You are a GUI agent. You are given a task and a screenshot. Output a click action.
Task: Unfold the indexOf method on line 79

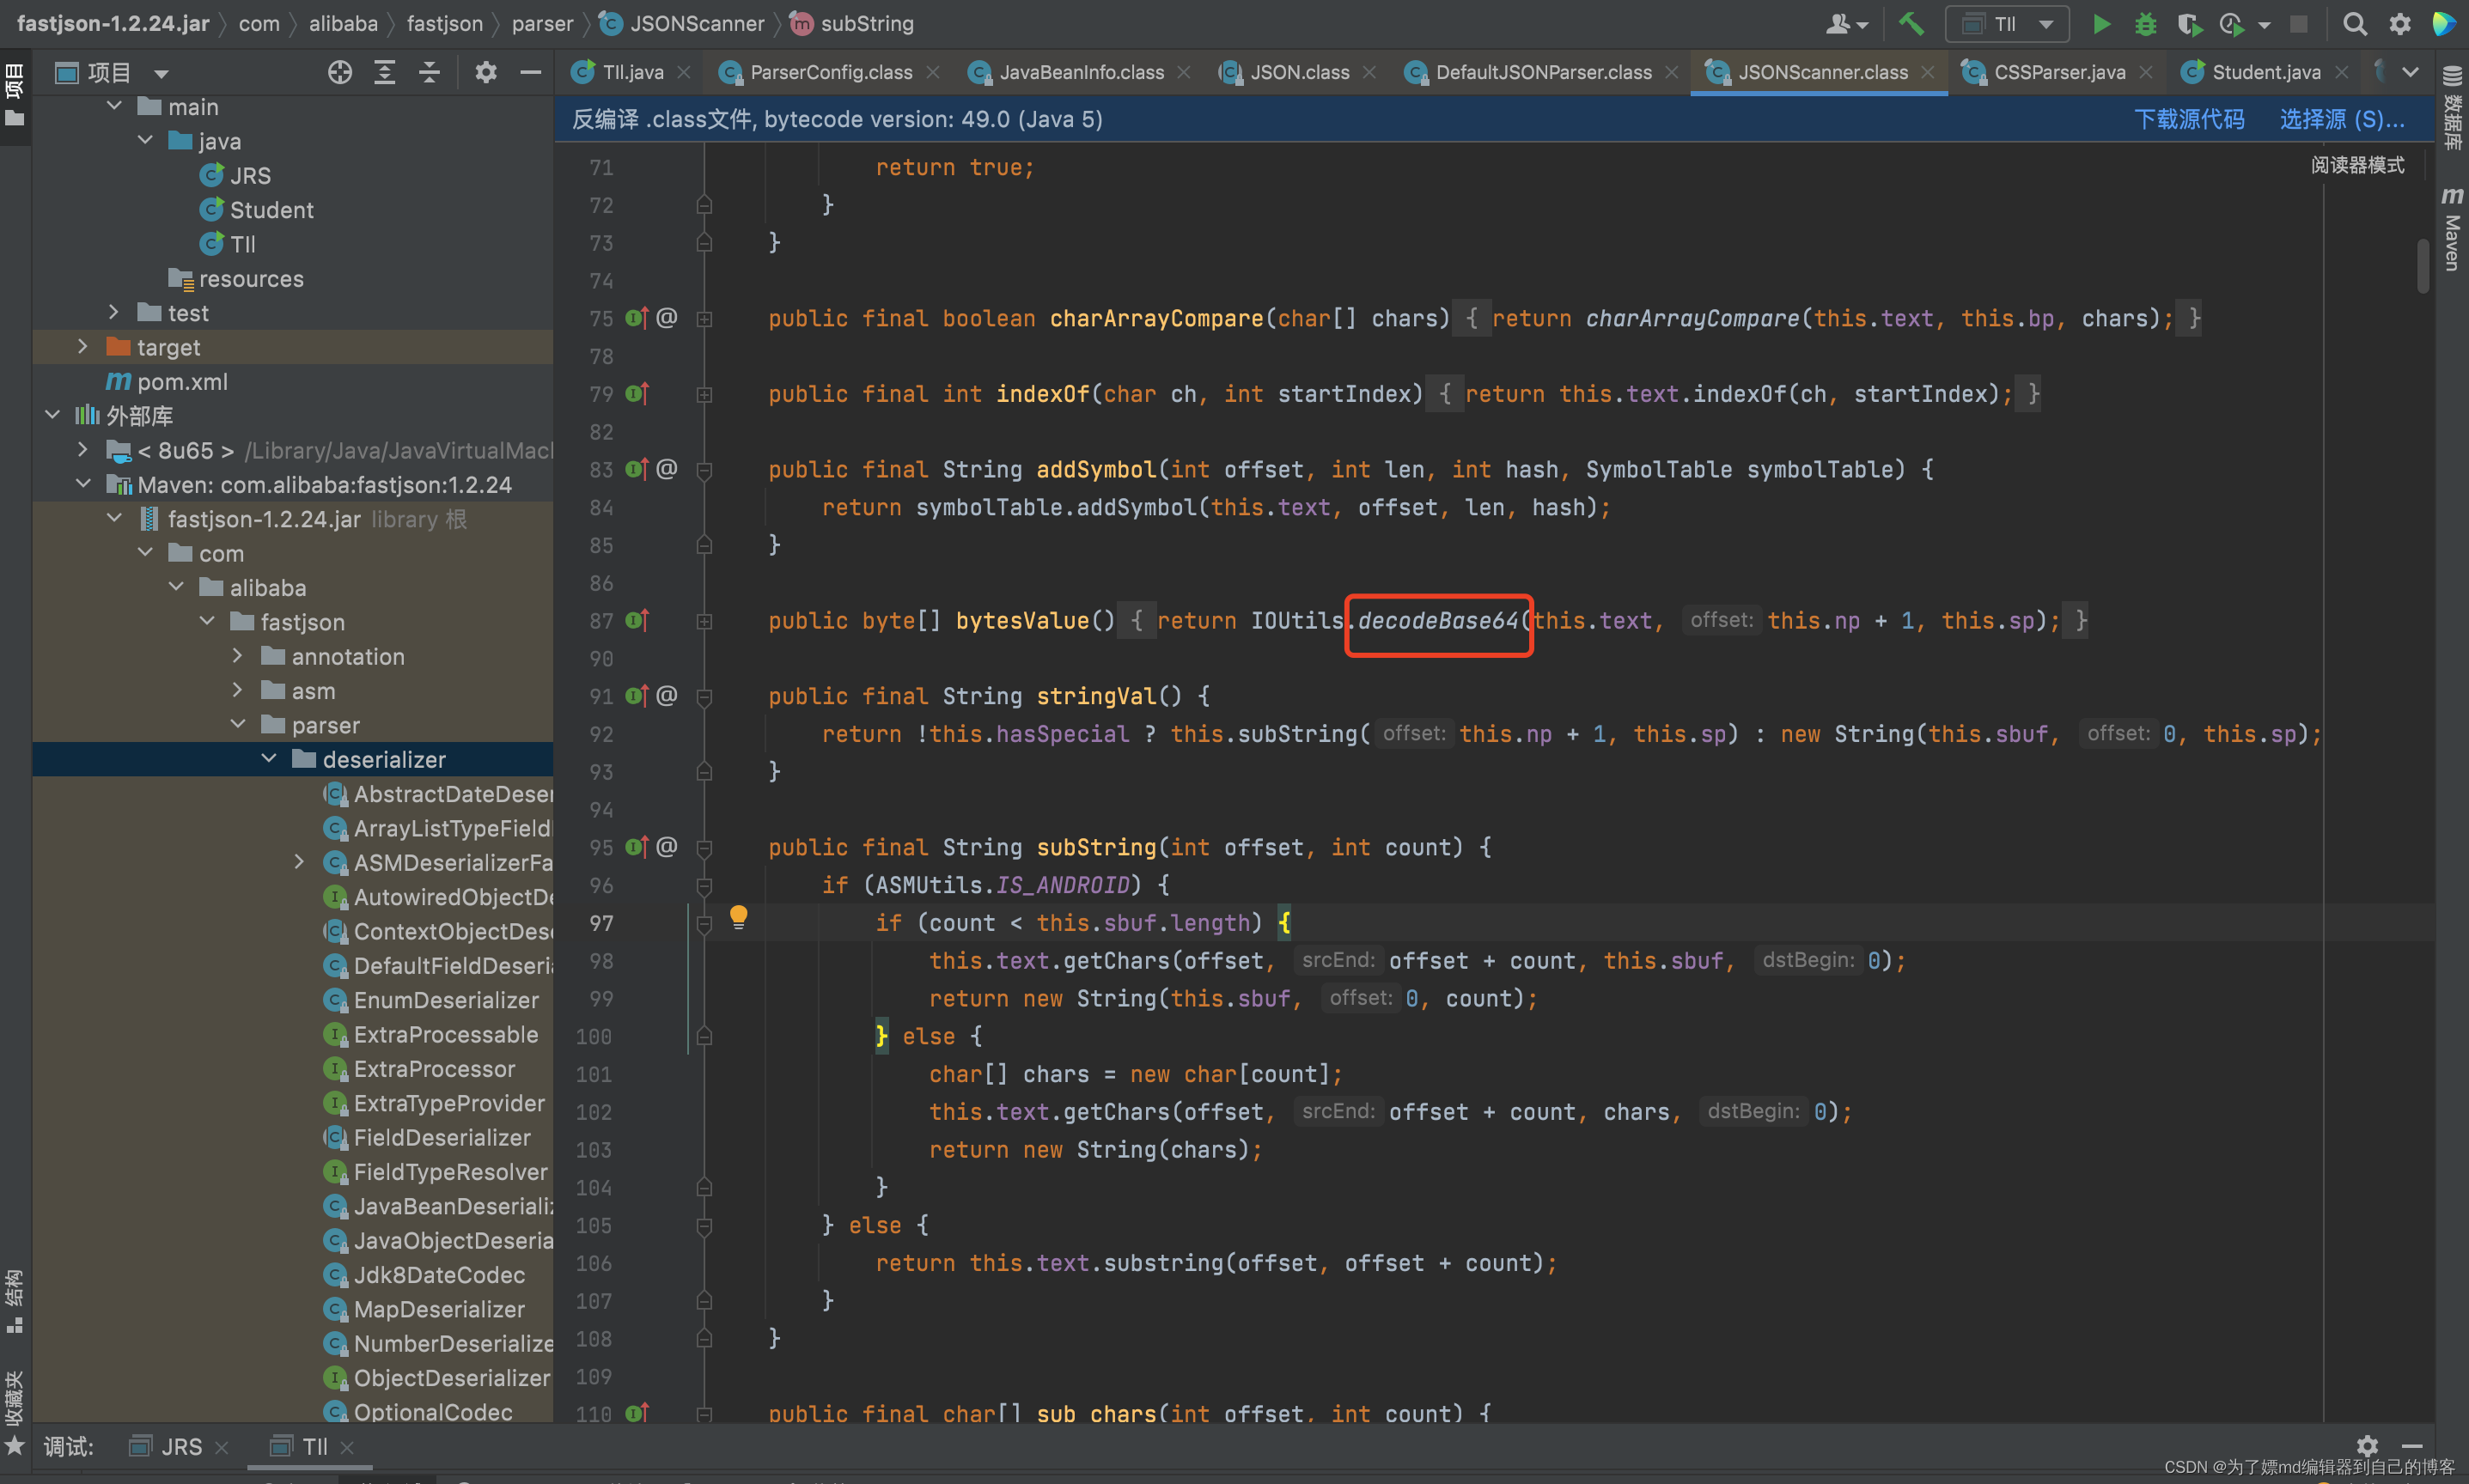(704, 395)
